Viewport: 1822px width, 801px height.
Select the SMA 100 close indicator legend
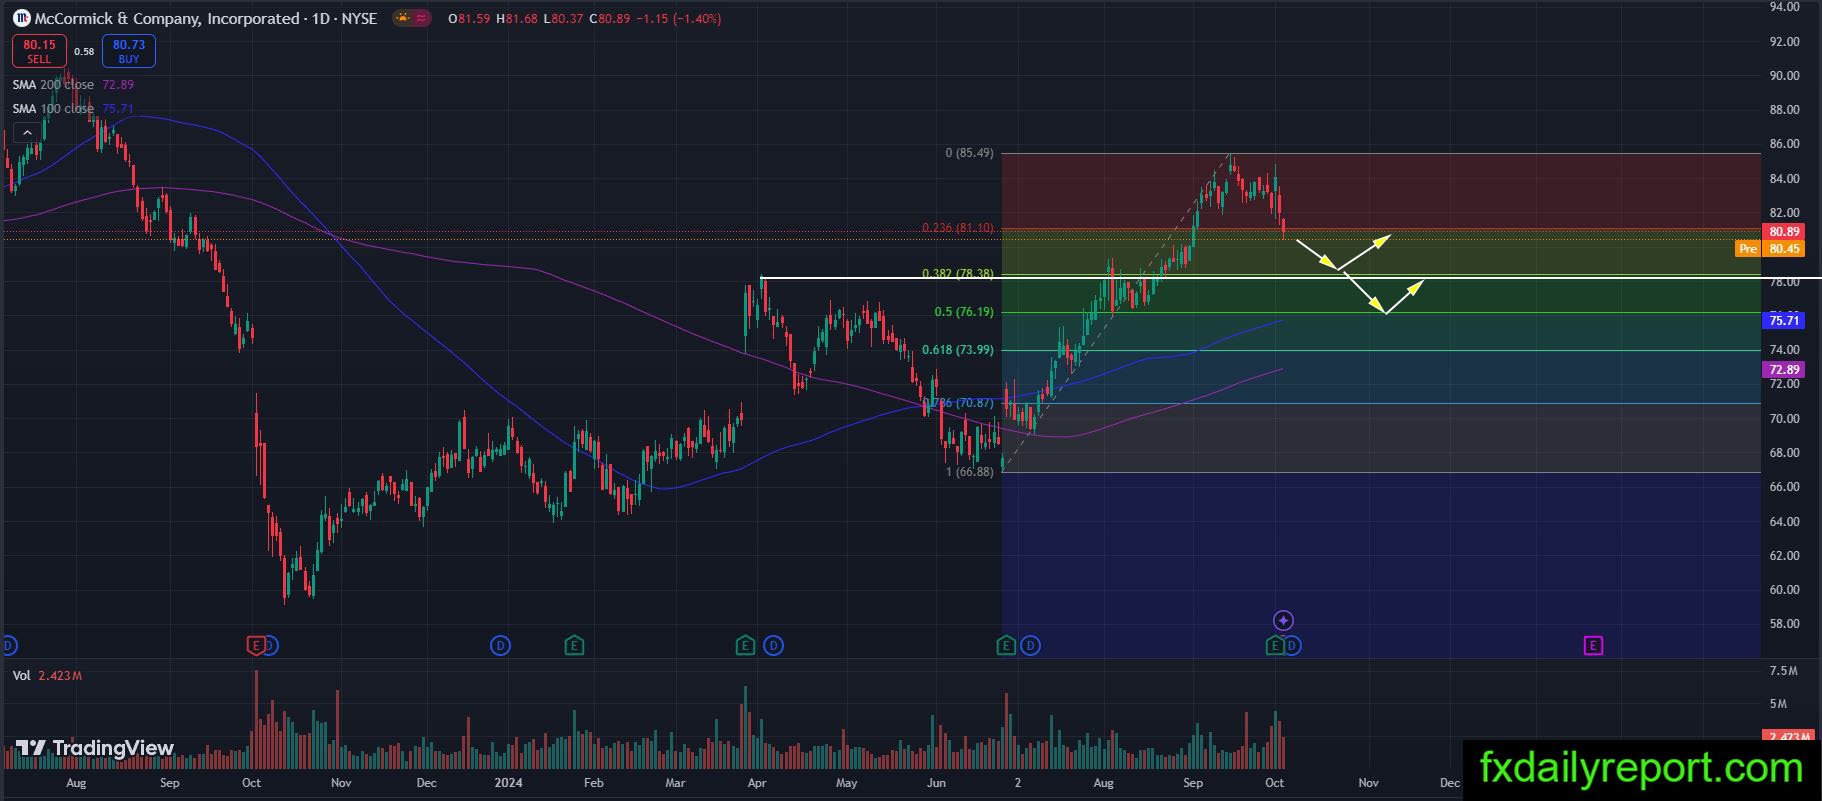[73, 109]
